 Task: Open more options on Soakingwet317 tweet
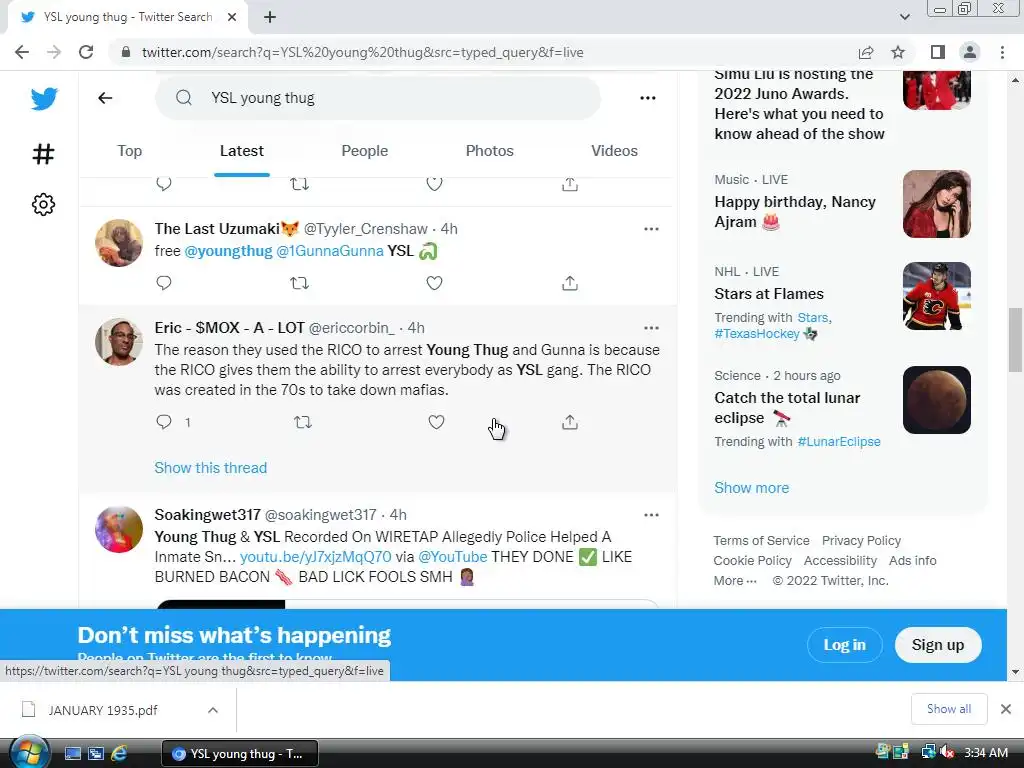point(651,515)
